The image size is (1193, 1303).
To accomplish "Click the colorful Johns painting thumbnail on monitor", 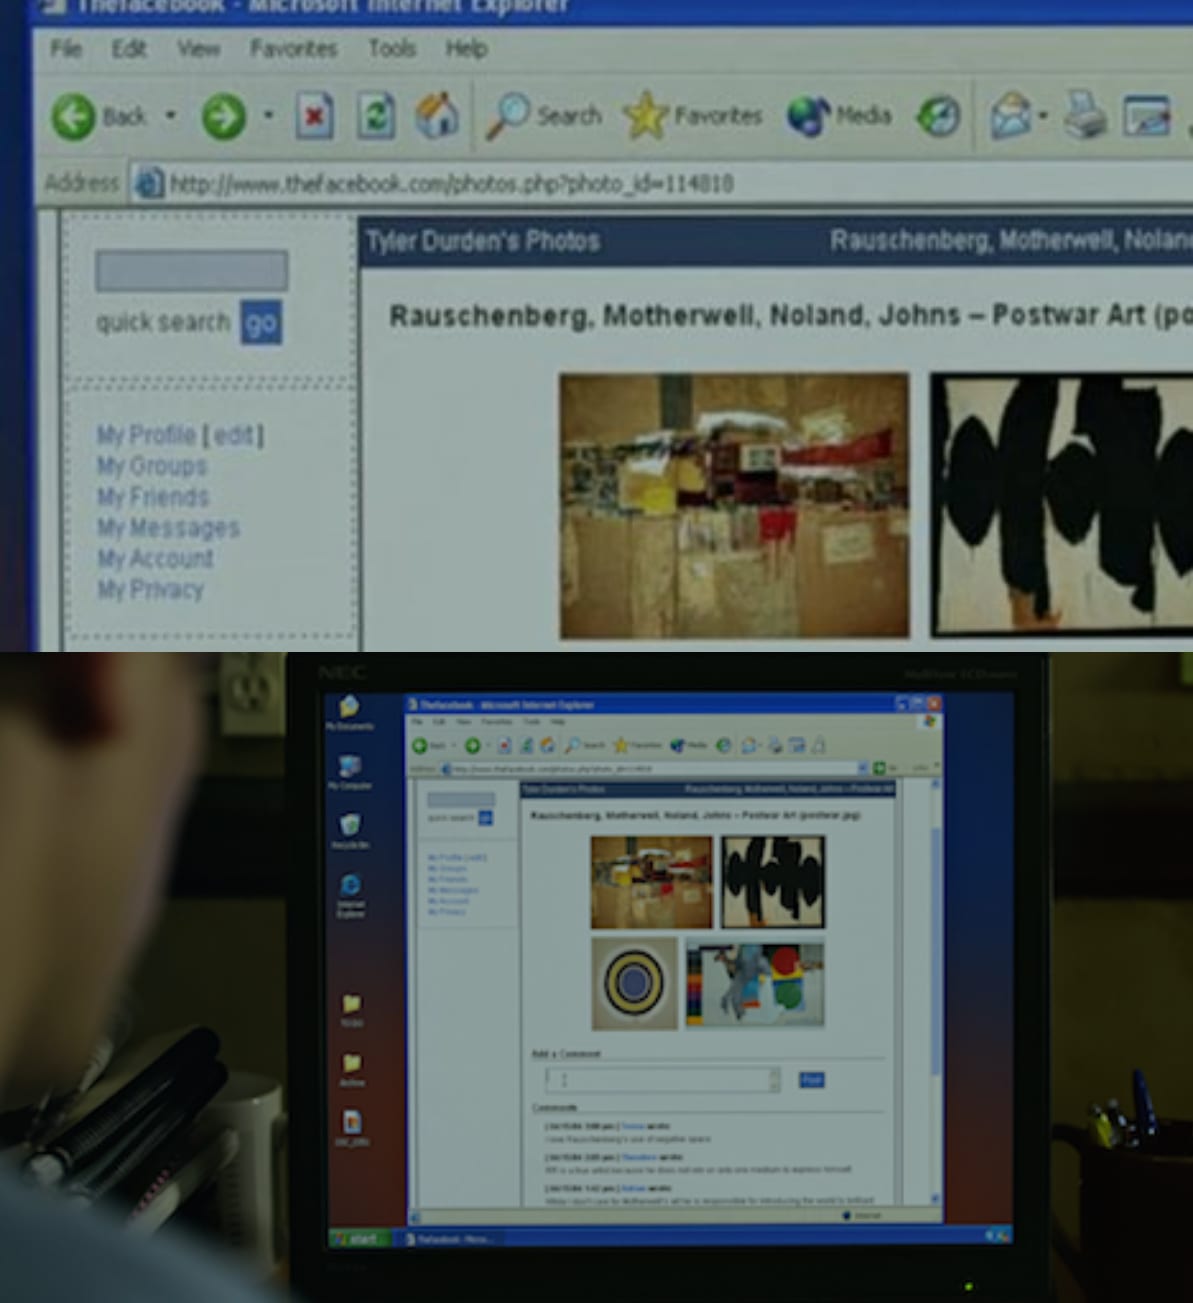I will click(x=755, y=984).
